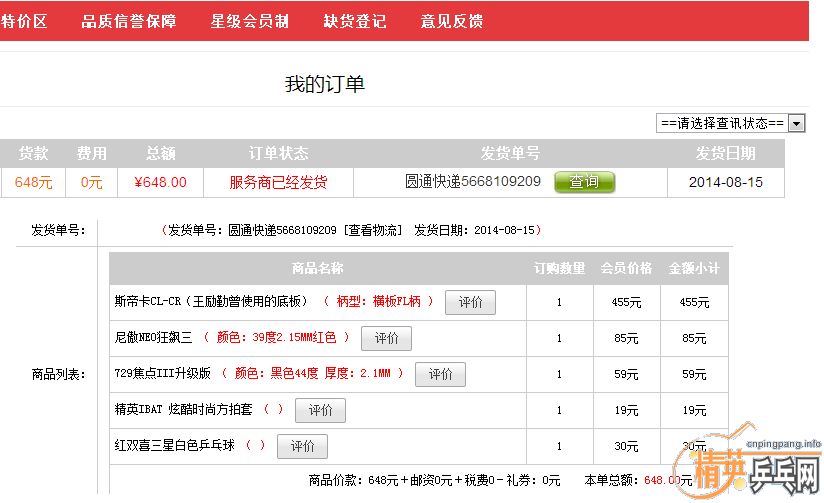The width and height of the screenshot is (824, 503).
Task: Click the dropdown arrow beside the status selector
Action: click(x=797, y=123)
